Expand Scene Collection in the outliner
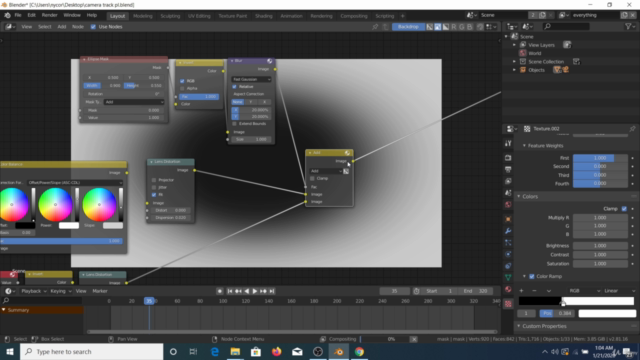Image resolution: width=640 pixels, height=360 pixels. pos(514,62)
